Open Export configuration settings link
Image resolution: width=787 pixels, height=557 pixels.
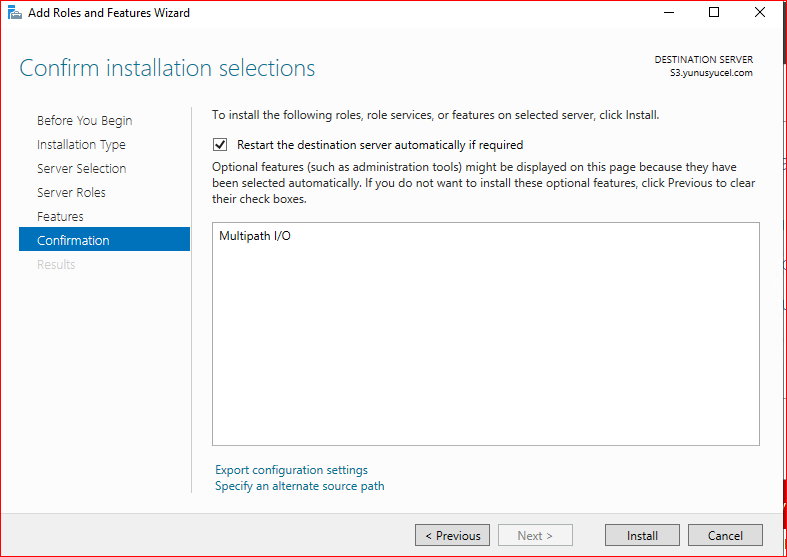291,470
